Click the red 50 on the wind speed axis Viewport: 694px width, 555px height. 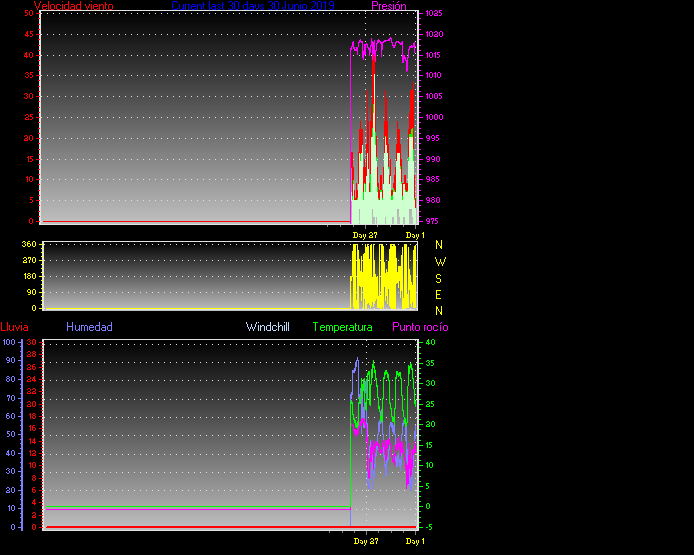tap(29, 13)
